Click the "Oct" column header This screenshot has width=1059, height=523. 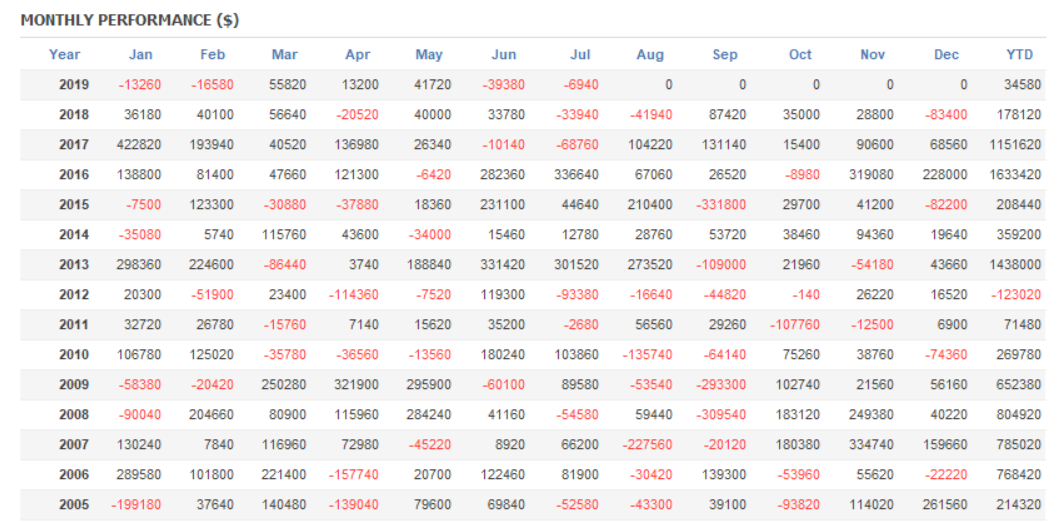(x=800, y=54)
